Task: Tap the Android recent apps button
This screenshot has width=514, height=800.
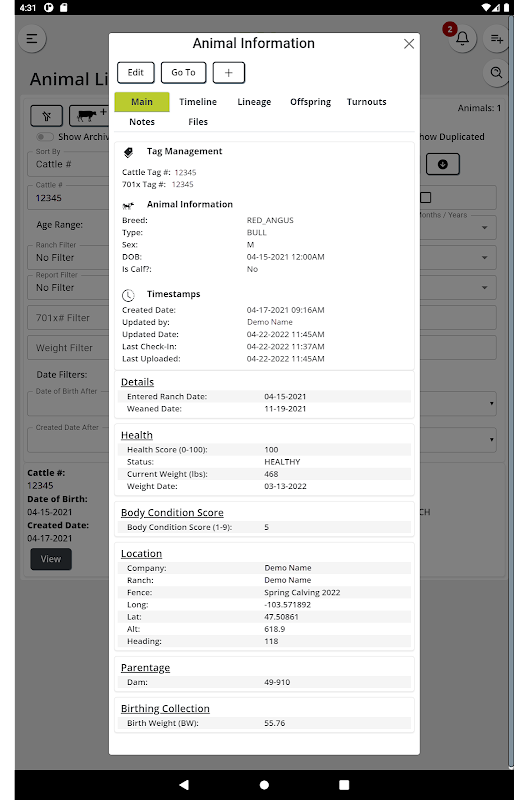Action: (344, 785)
